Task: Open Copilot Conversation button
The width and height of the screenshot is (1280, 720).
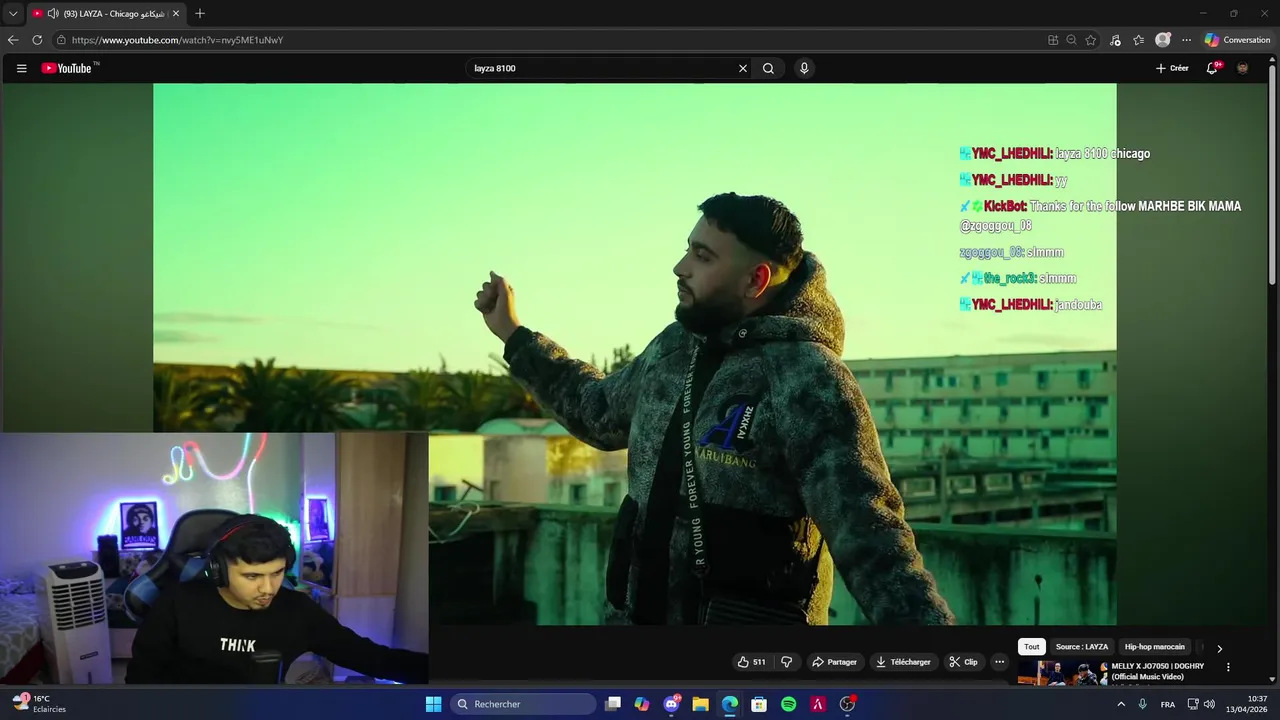Action: click(1238, 40)
